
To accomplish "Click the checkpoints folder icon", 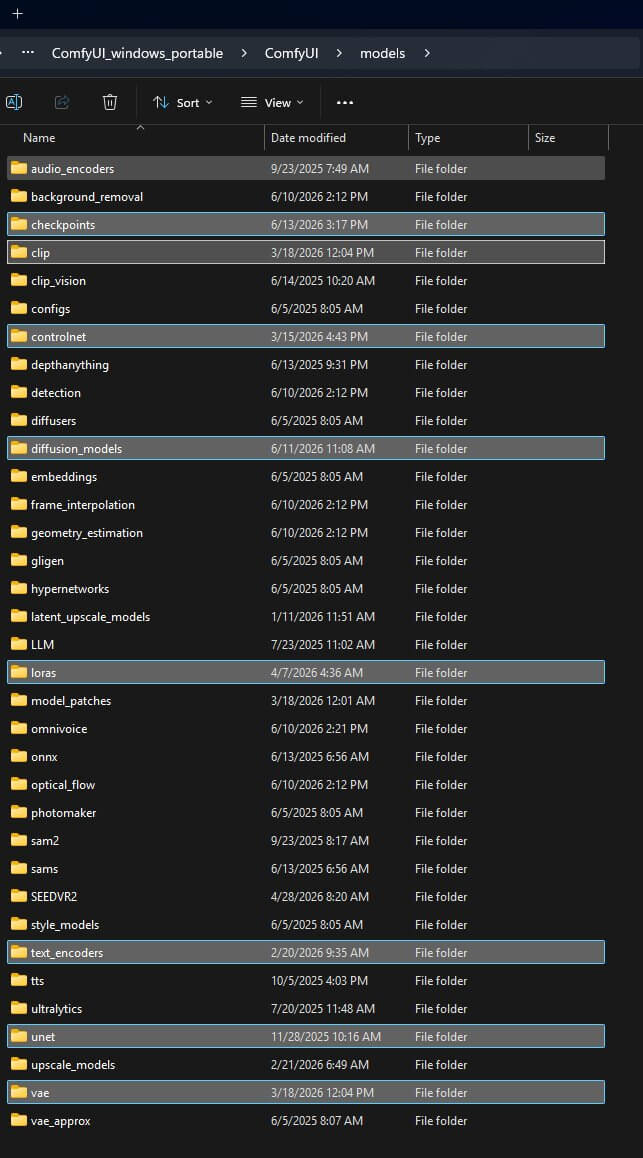I will (19, 225).
